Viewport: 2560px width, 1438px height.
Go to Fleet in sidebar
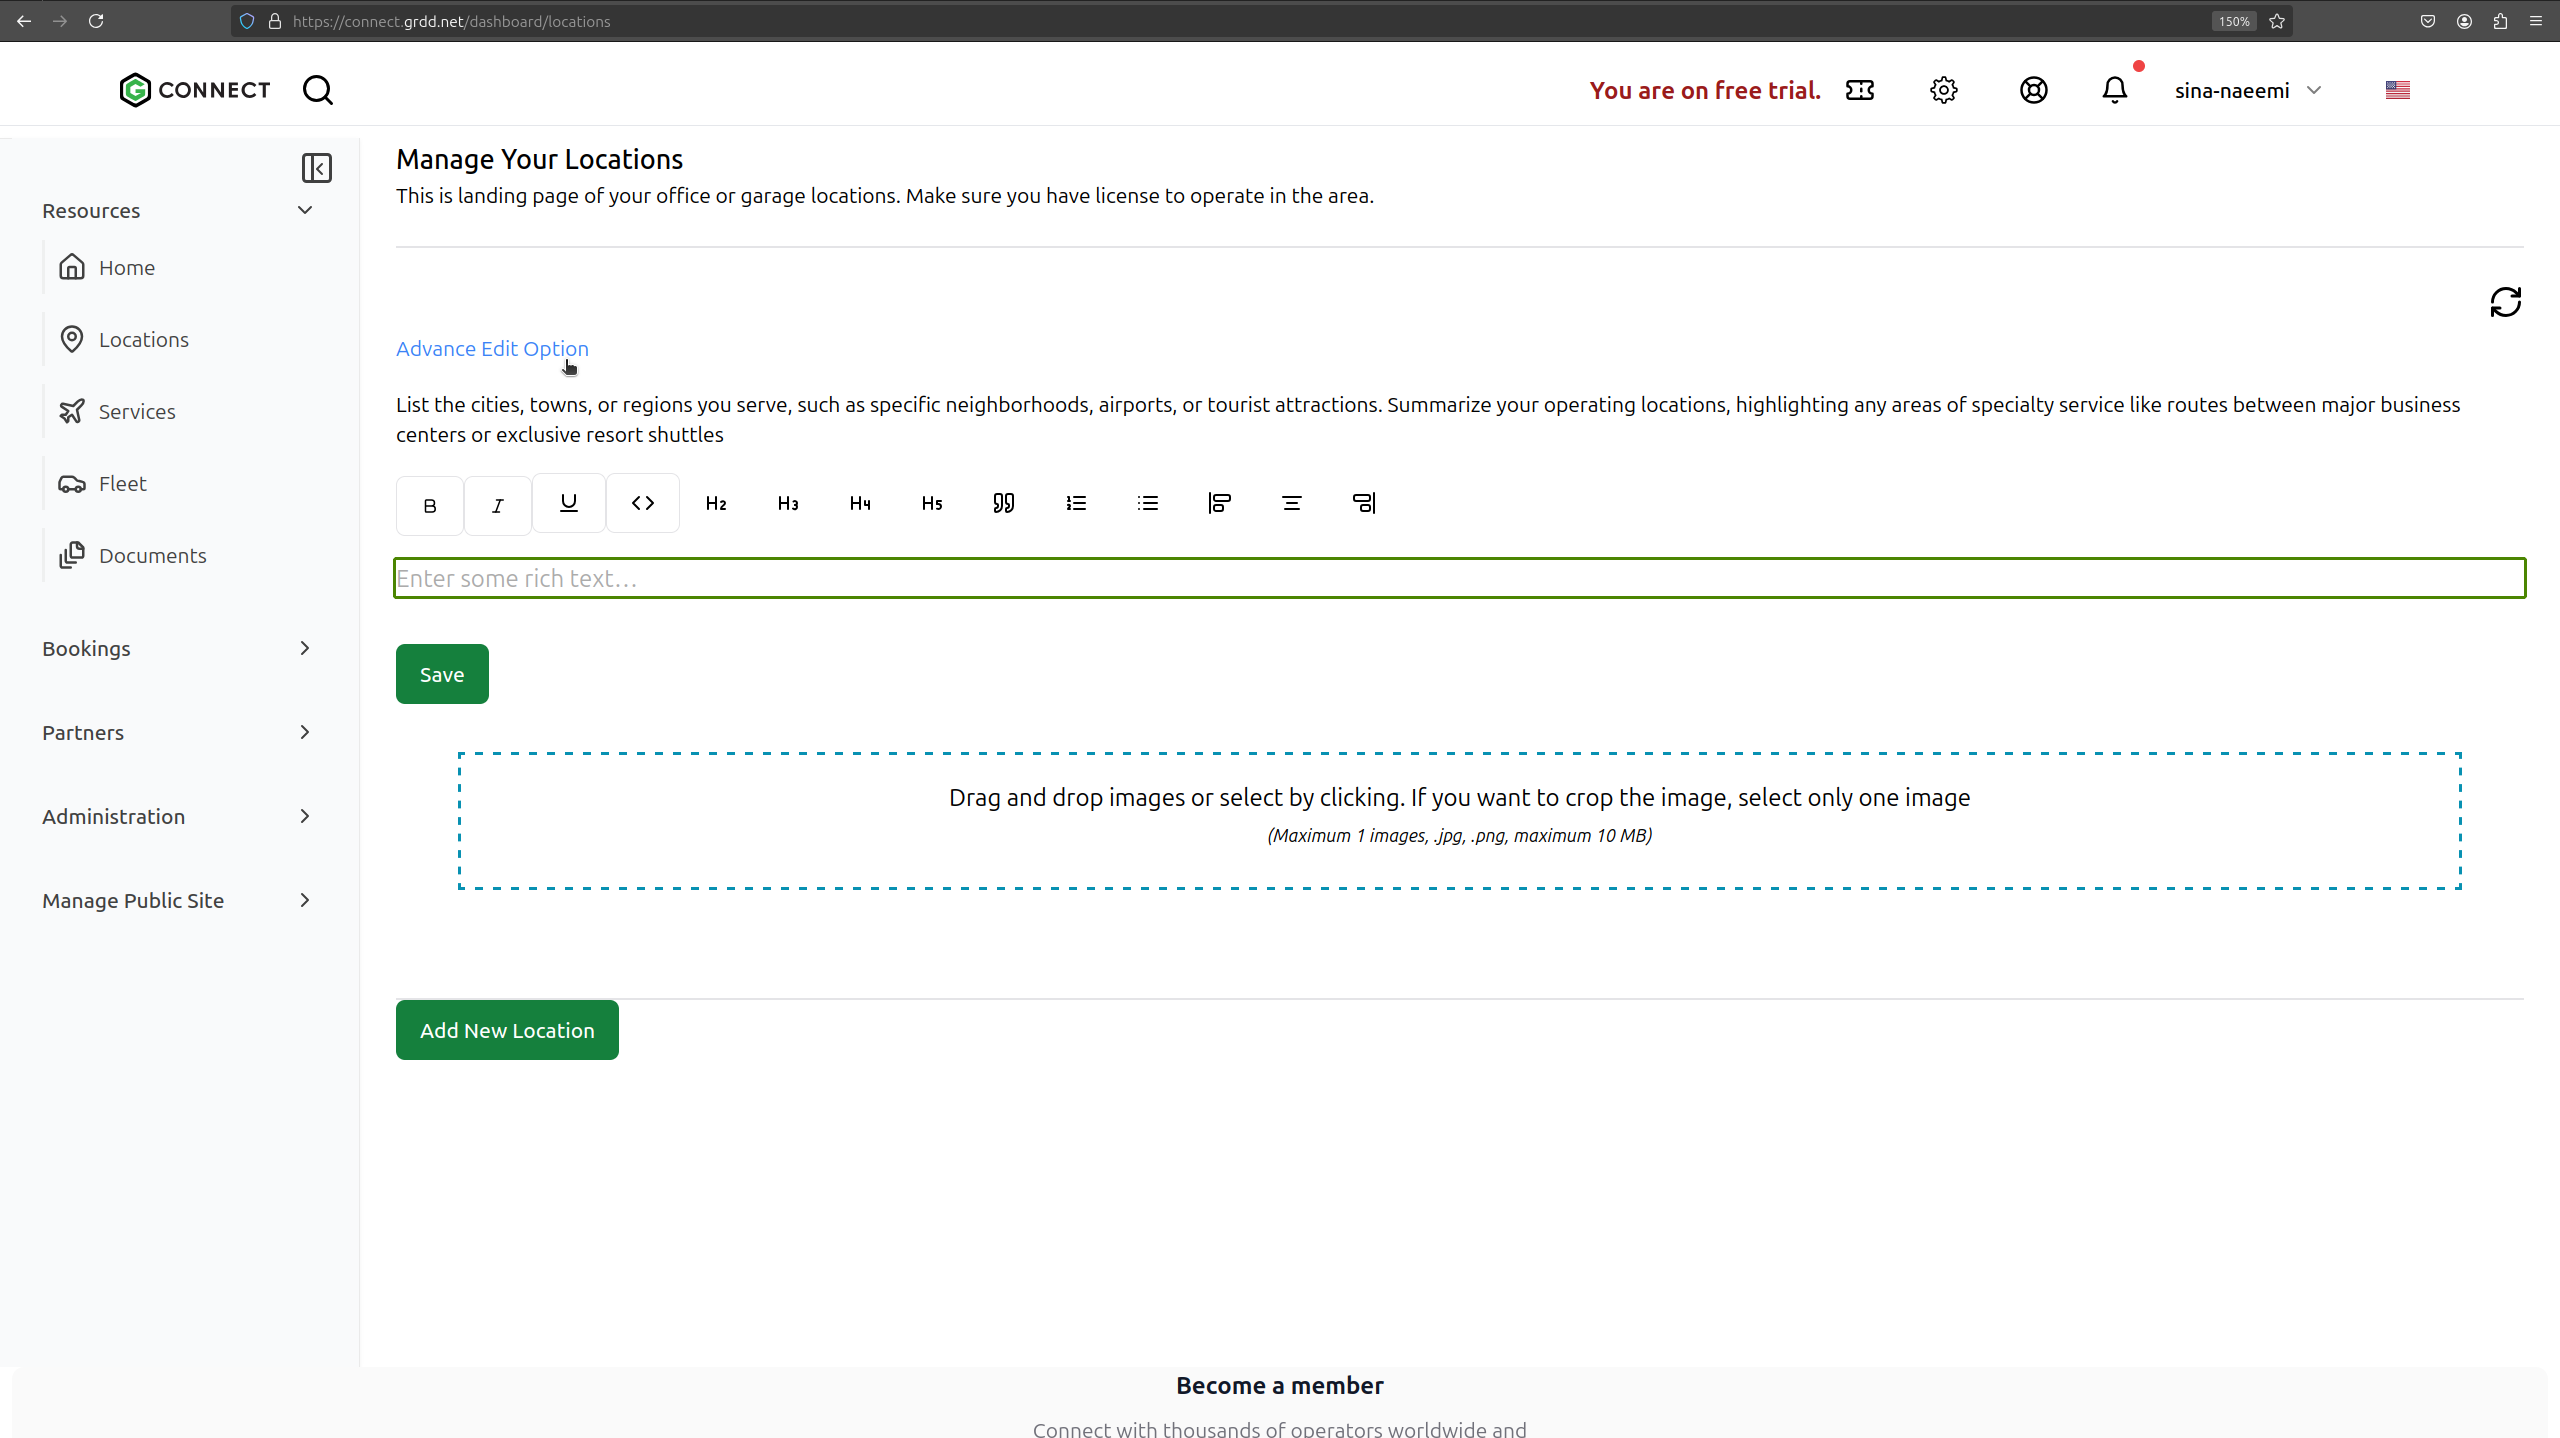[122, 484]
